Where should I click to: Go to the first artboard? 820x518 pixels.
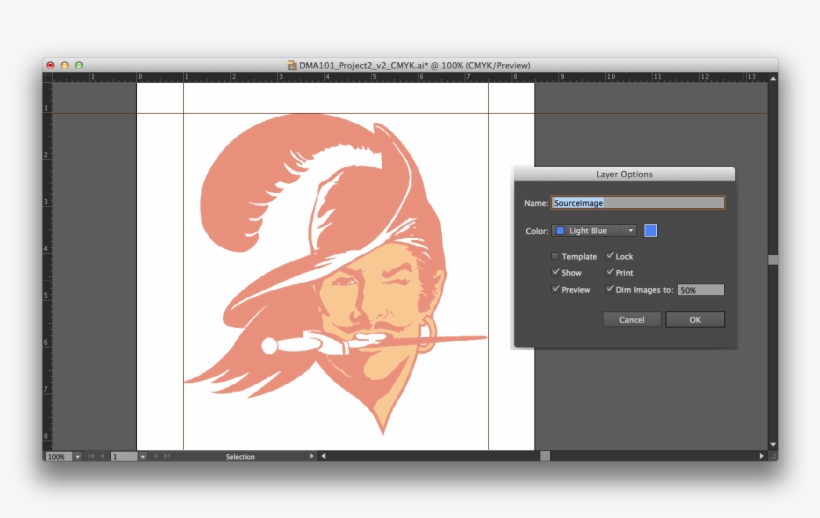point(91,456)
